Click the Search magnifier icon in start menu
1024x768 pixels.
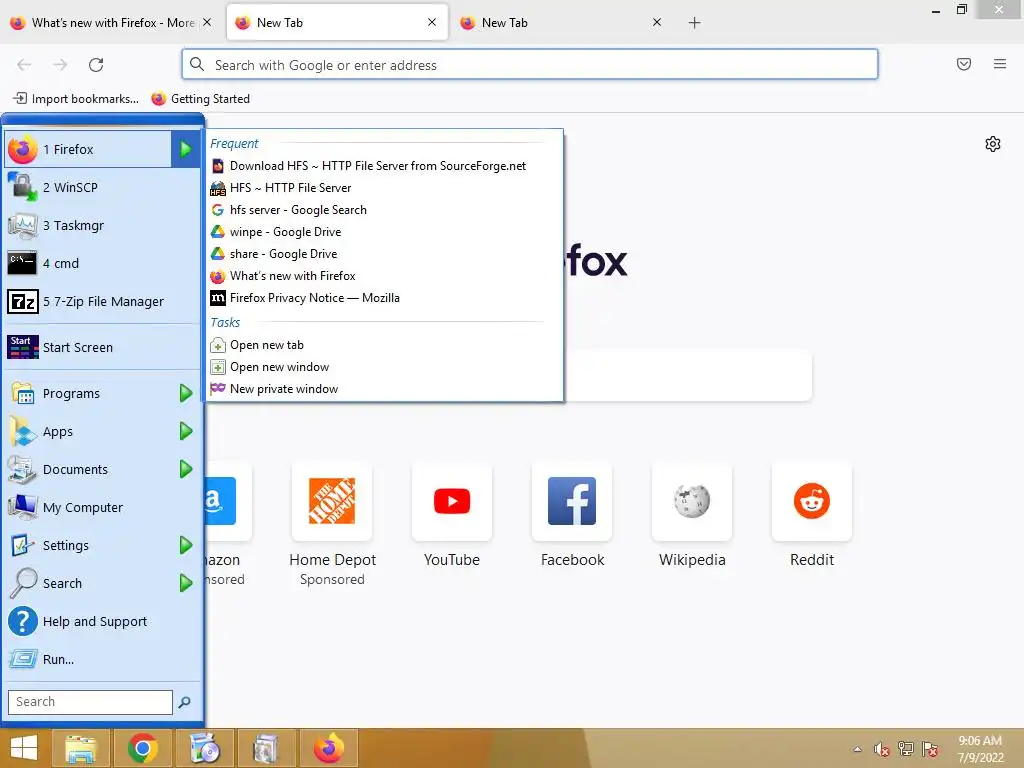[x=23, y=583]
